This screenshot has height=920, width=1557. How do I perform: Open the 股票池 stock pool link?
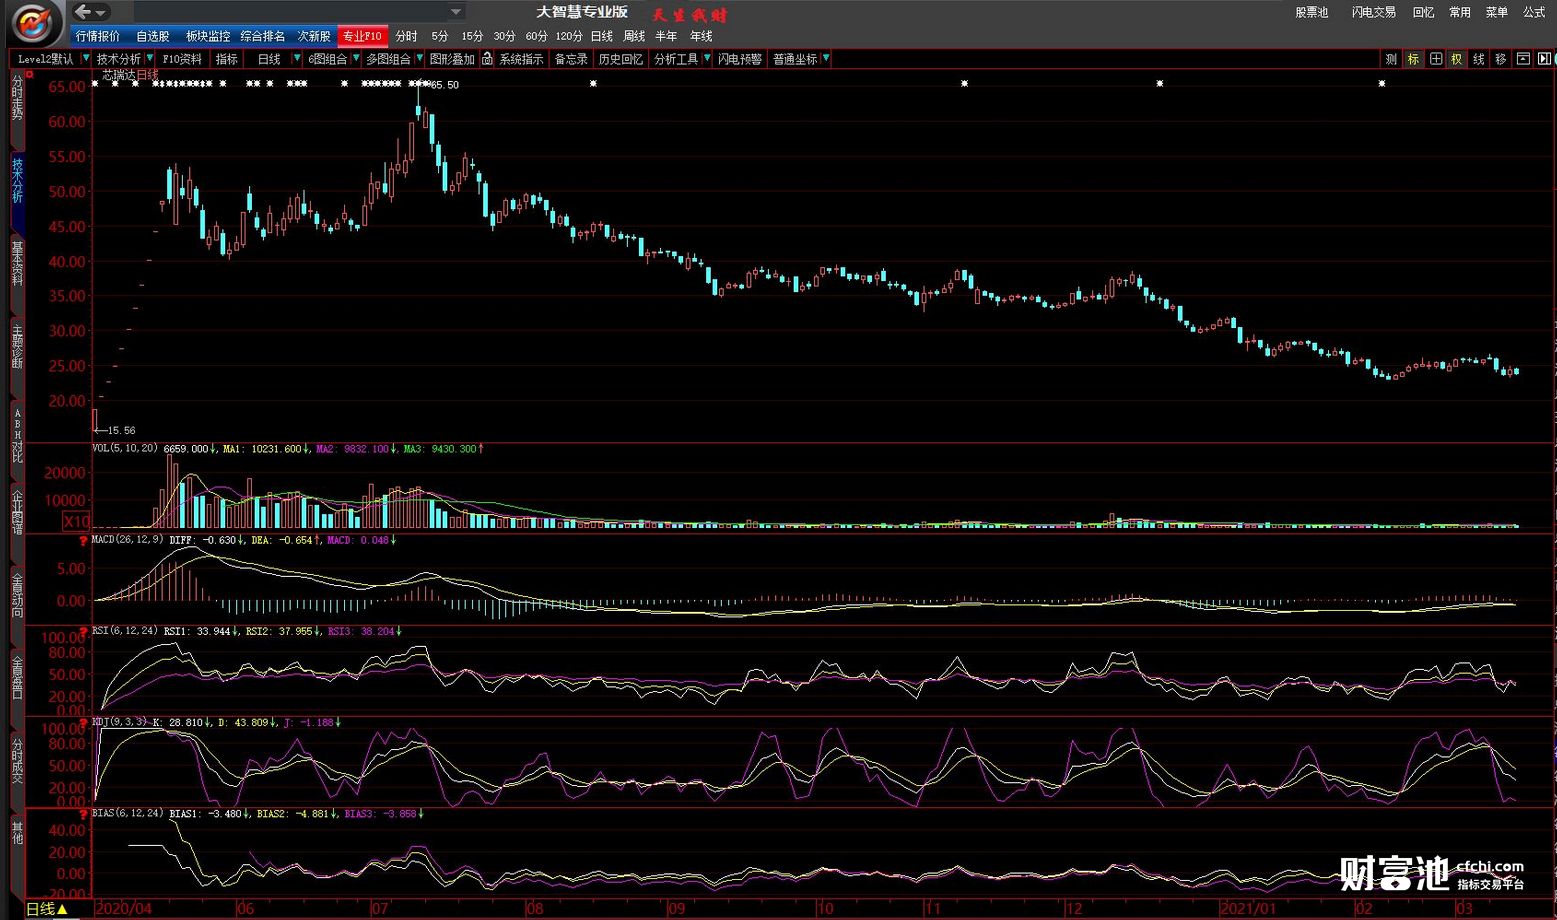click(1311, 12)
